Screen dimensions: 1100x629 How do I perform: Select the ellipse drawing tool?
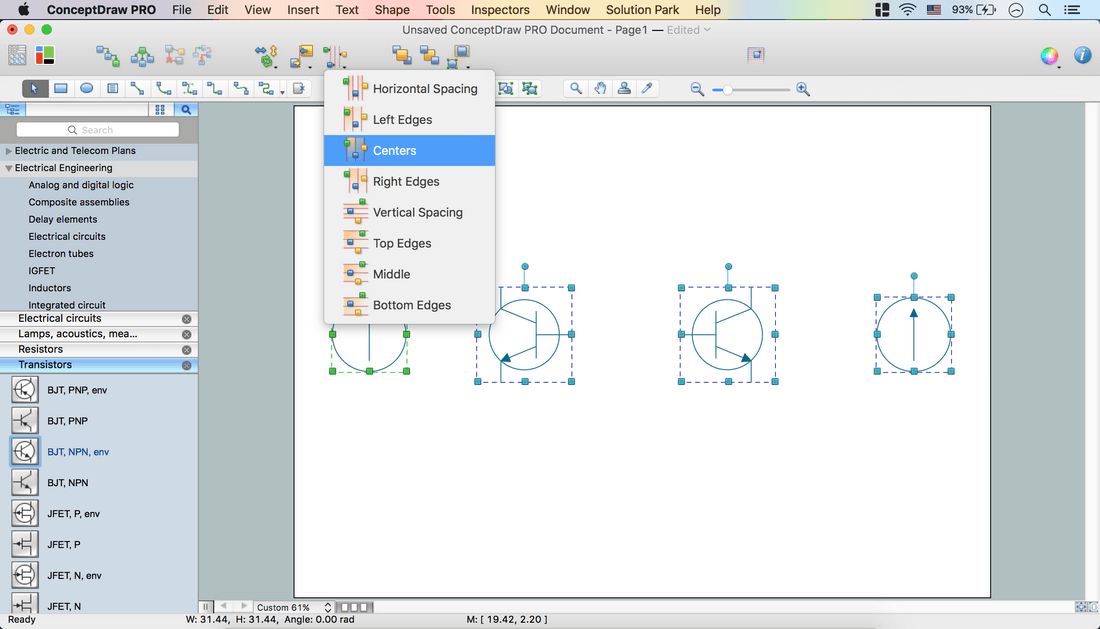(x=87, y=88)
